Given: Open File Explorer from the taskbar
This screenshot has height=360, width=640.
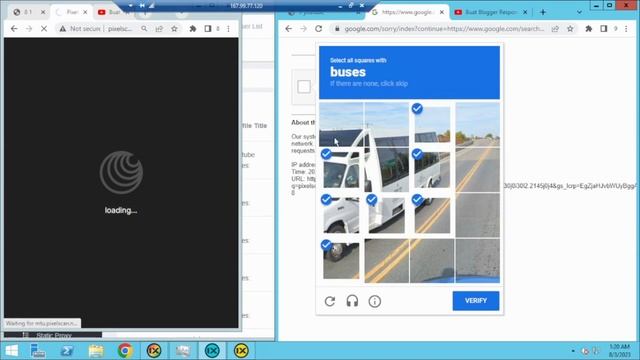Looking at the screenshot, I should [96, 351].
